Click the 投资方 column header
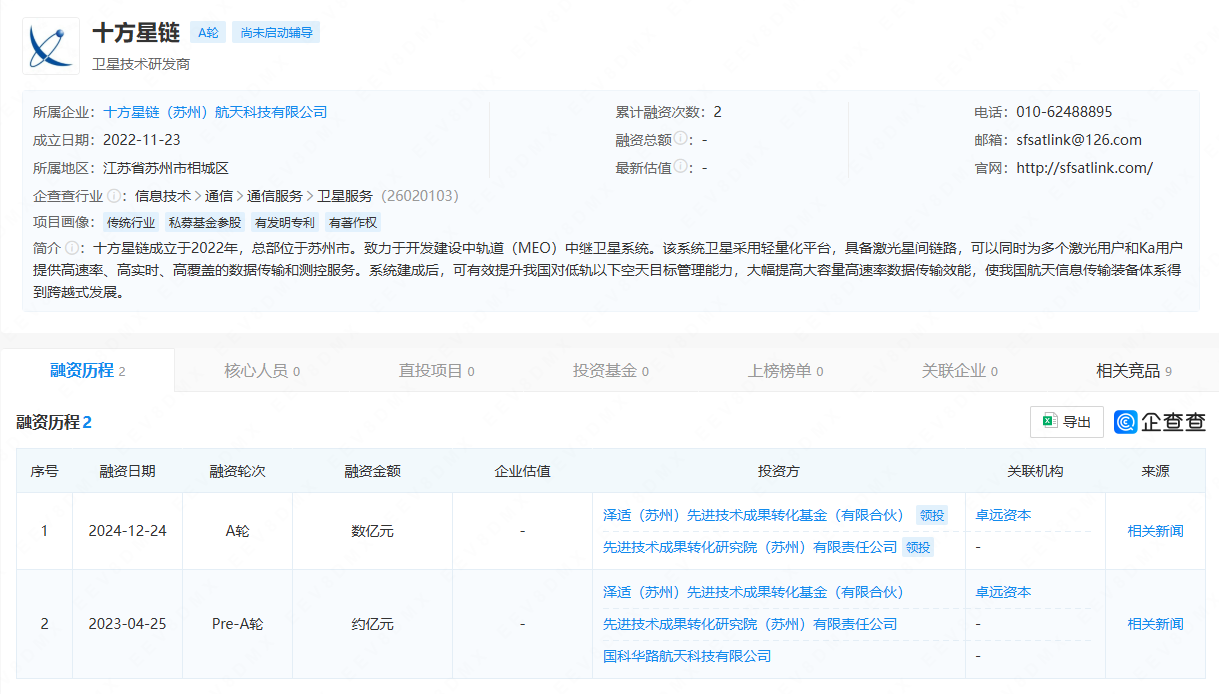The height and width of the screenshot is (694, 1219). pyautogui.click(x=779, y=471)
